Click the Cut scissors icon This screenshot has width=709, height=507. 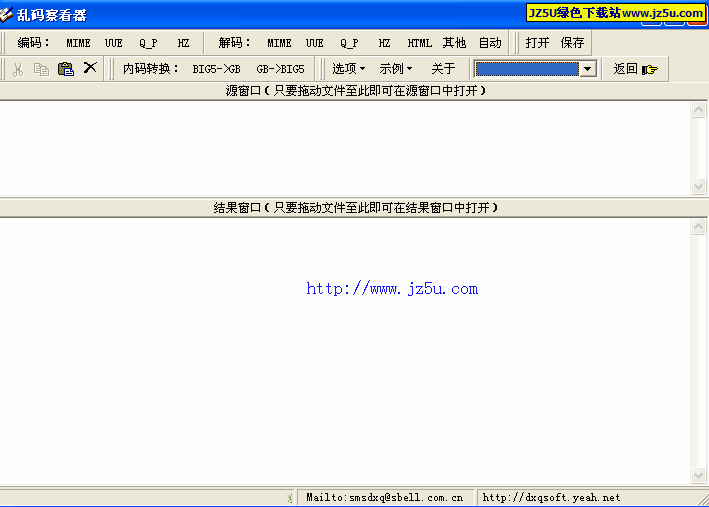click(x=18, y=69)
